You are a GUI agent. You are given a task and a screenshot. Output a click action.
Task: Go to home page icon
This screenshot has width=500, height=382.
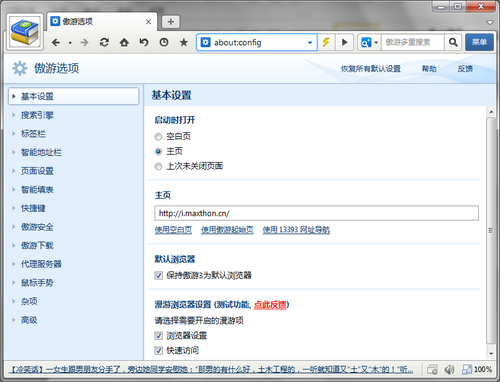[x=124, y=42]
